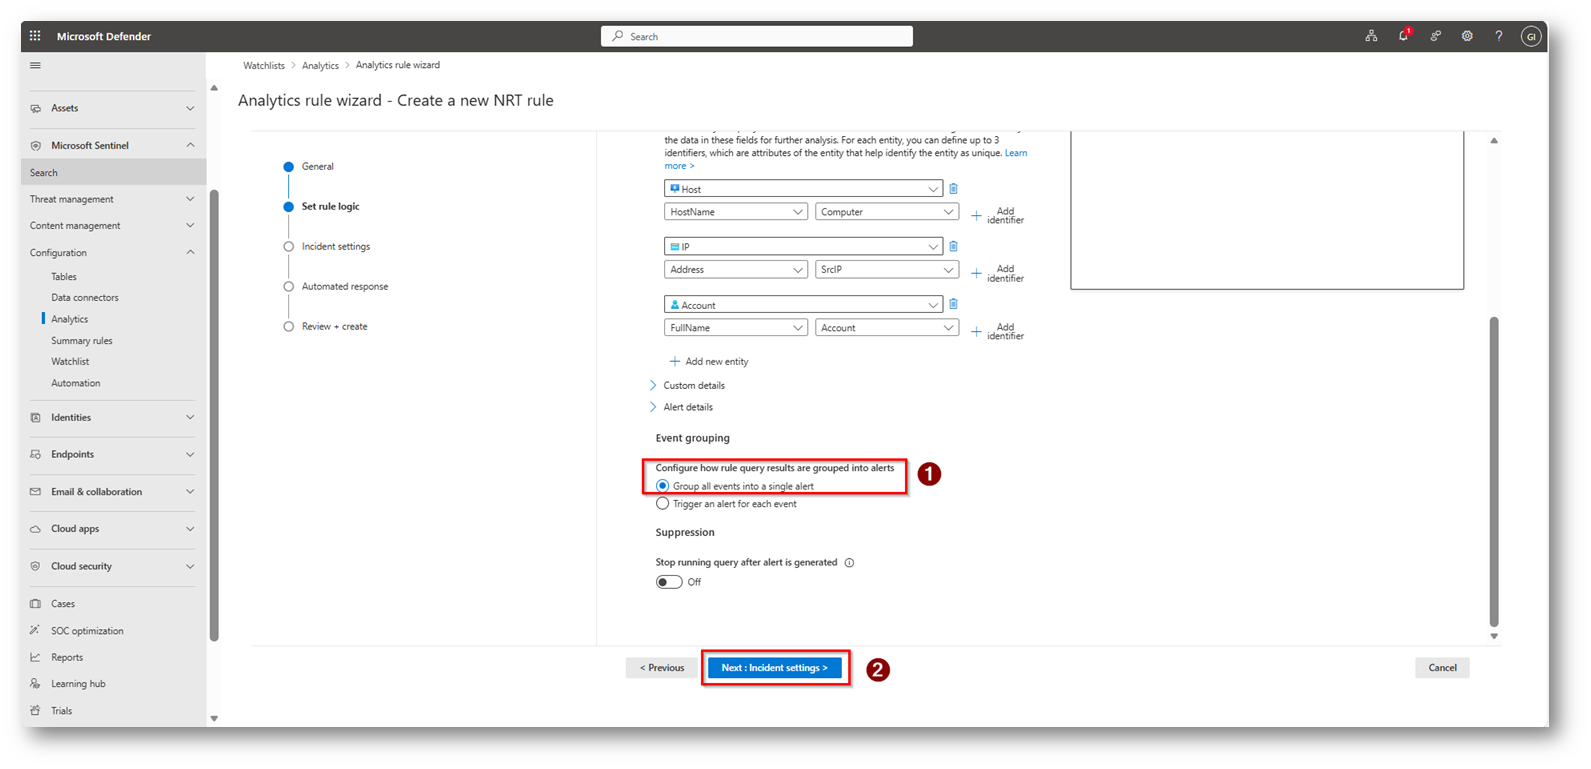This screenshot has height=769, width=1591.
Task: Open the Account column dropdown beside FullName
Action: coord(887,328)
